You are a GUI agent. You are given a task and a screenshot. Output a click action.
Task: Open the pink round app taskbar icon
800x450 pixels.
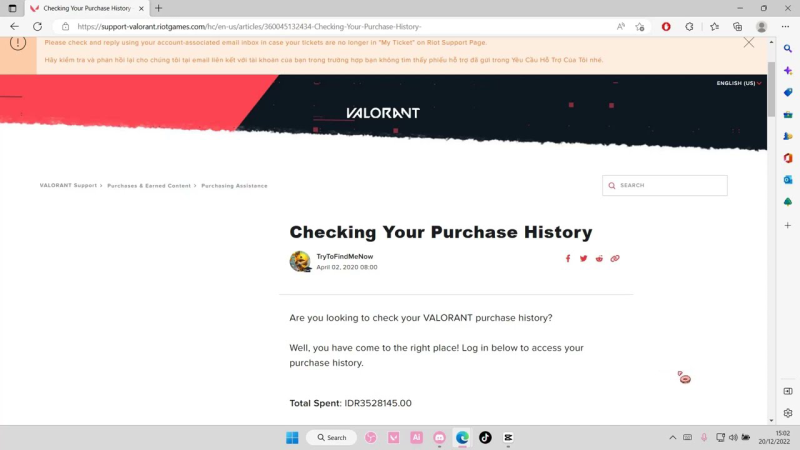[370, 437]
